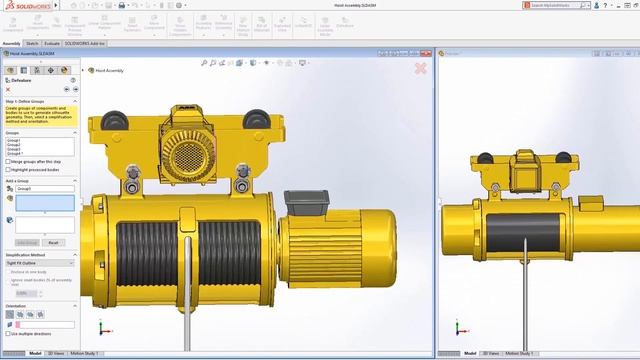Open the Help question mark menu

click(x=605, y=5)
